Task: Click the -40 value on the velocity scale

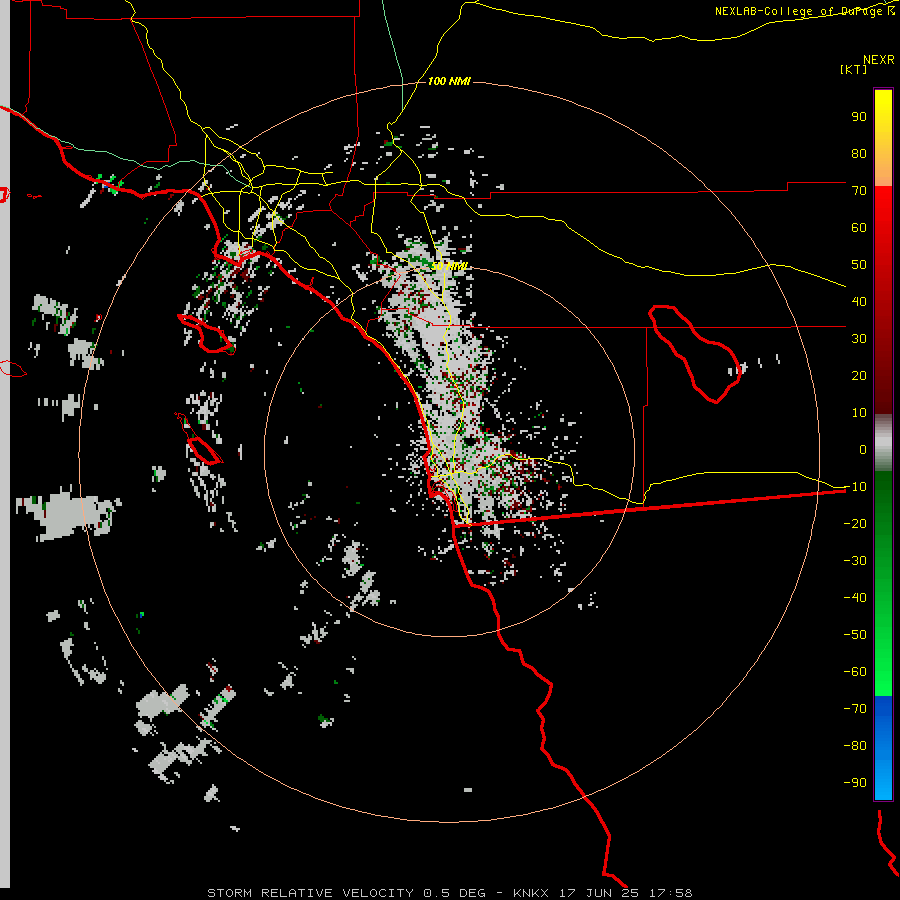Action: tap(855, 598)
